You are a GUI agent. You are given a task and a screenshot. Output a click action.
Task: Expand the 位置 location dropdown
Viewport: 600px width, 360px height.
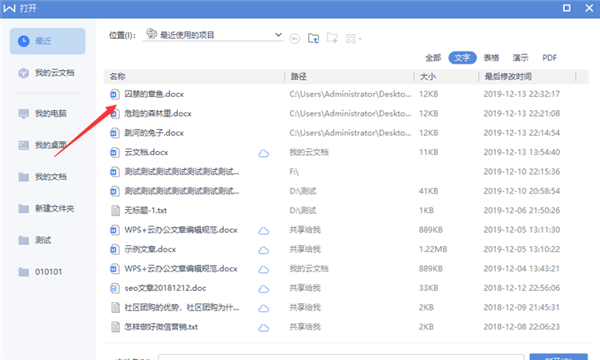(x=278, y=35)
